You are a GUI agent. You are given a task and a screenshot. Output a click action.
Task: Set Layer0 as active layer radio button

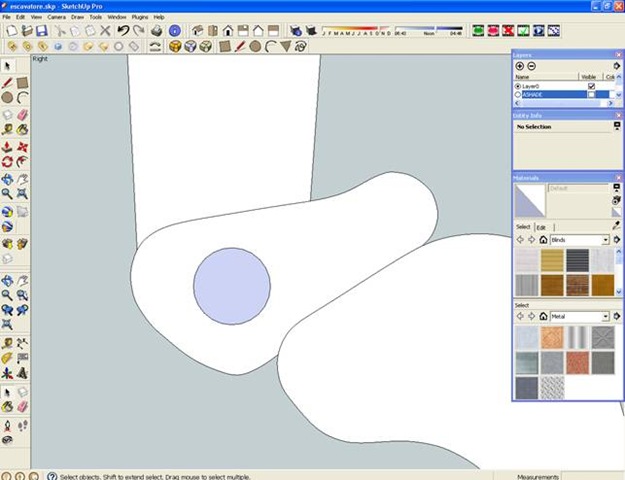tap(518, 86)
